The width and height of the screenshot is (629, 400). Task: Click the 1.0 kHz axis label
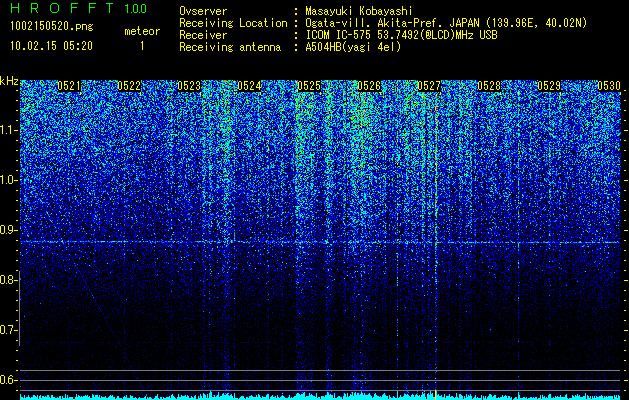pyautogui.click(x=8, y=180)
